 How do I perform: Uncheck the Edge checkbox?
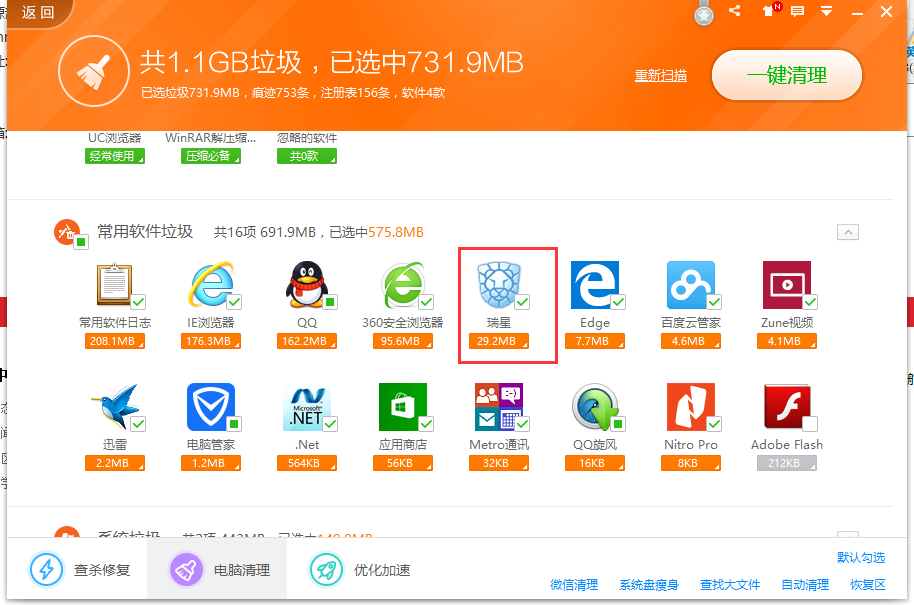coord(618,302)
